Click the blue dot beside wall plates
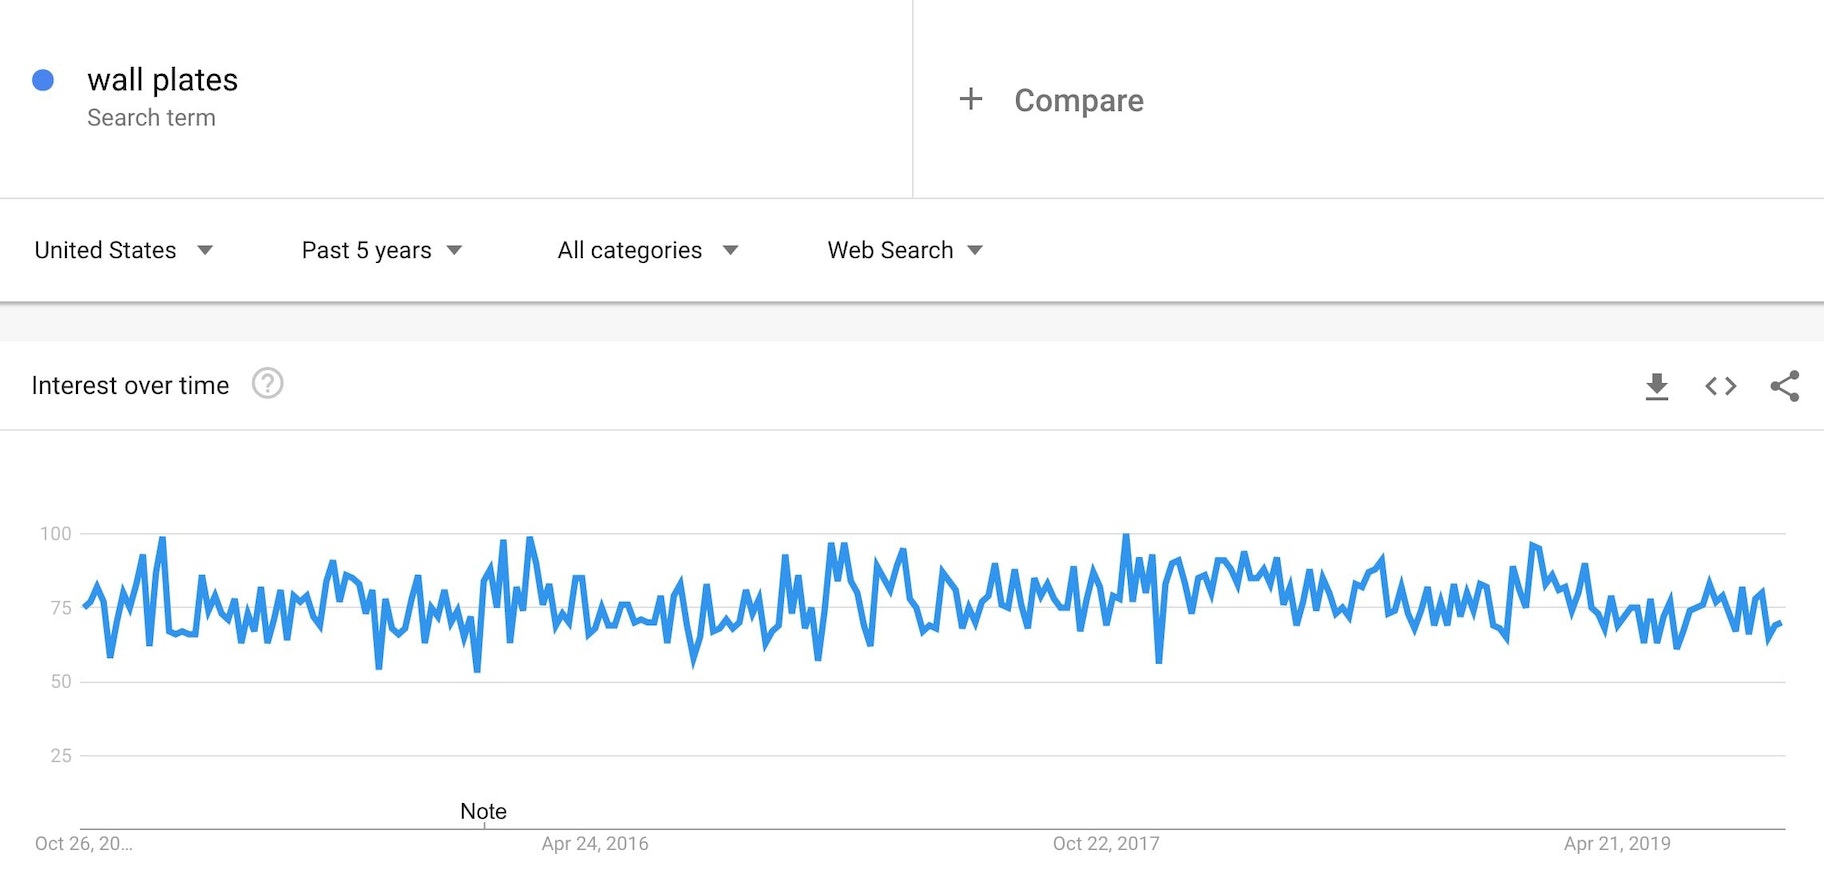This screenshot has width=1824, height=878. click(43, 79)
